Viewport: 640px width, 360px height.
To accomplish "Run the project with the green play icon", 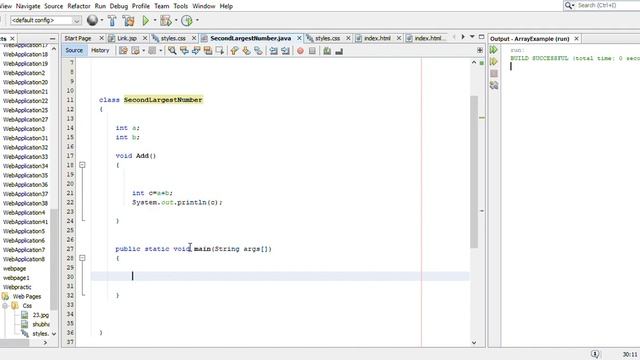I will (145, 20).
